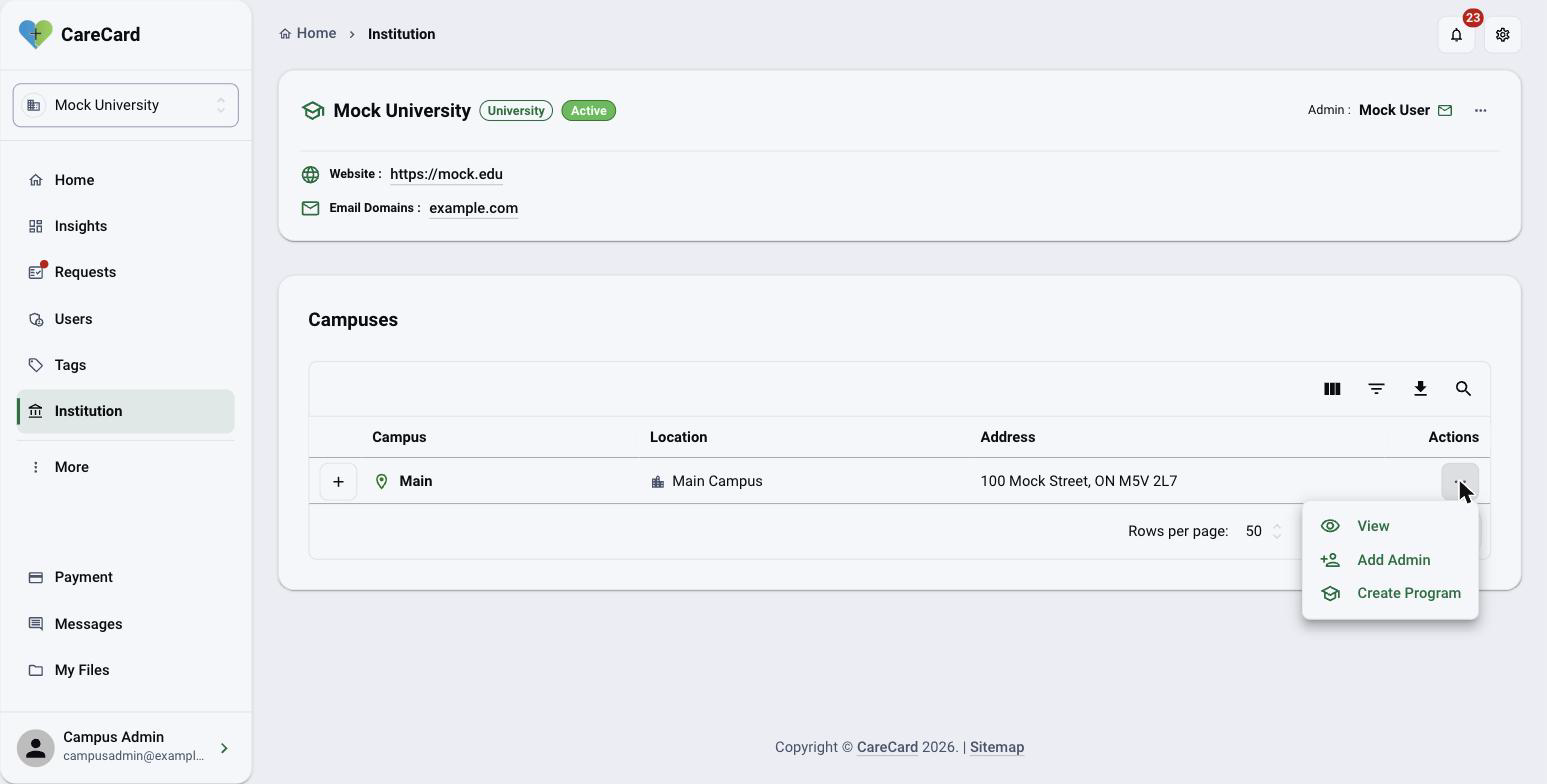Viewport: 1547px width, 784px height.
Task: Select Institution in the sidebar
Action: coord(126,411)
